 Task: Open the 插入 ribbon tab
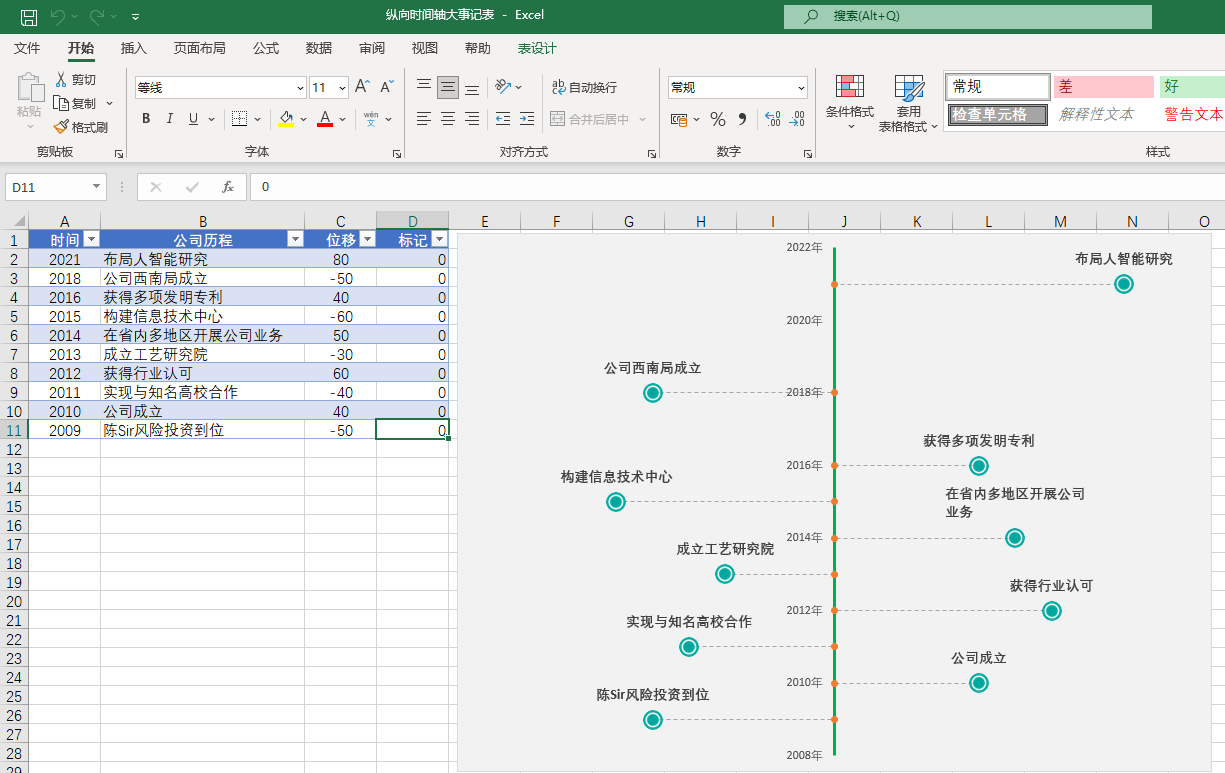tap(133, 48)
